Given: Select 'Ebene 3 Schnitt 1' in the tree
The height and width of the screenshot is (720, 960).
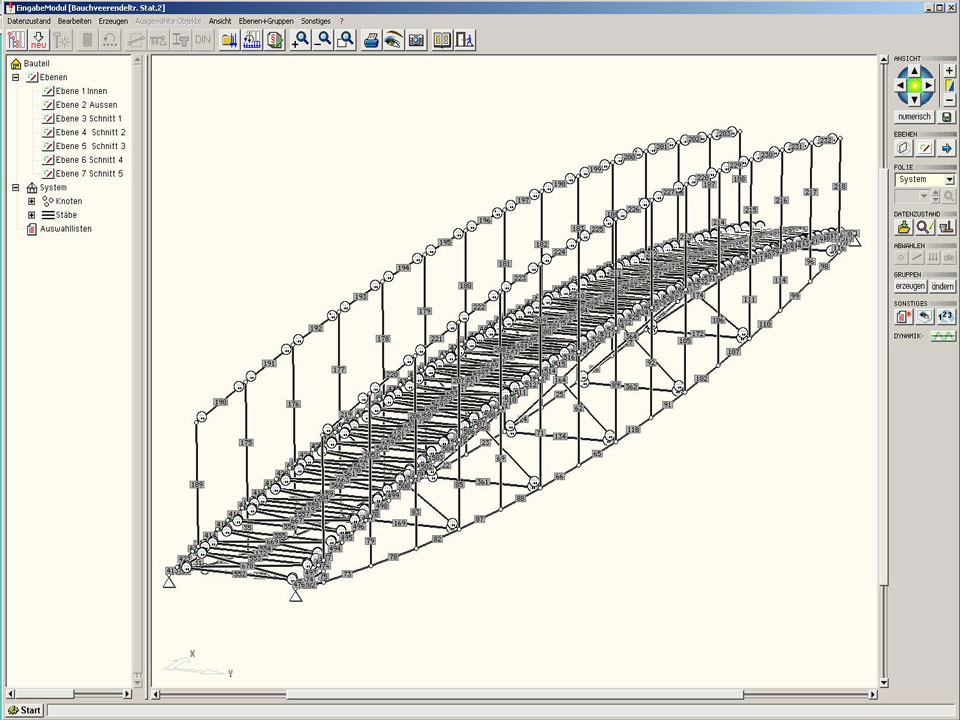Looking at the screenshot, I should click(88, 119).
